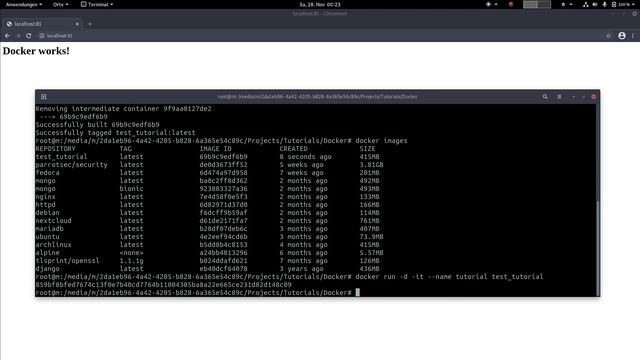640x360 pixels.
Task: Open the Chromium profile avatar
Action: coord(622,36)
